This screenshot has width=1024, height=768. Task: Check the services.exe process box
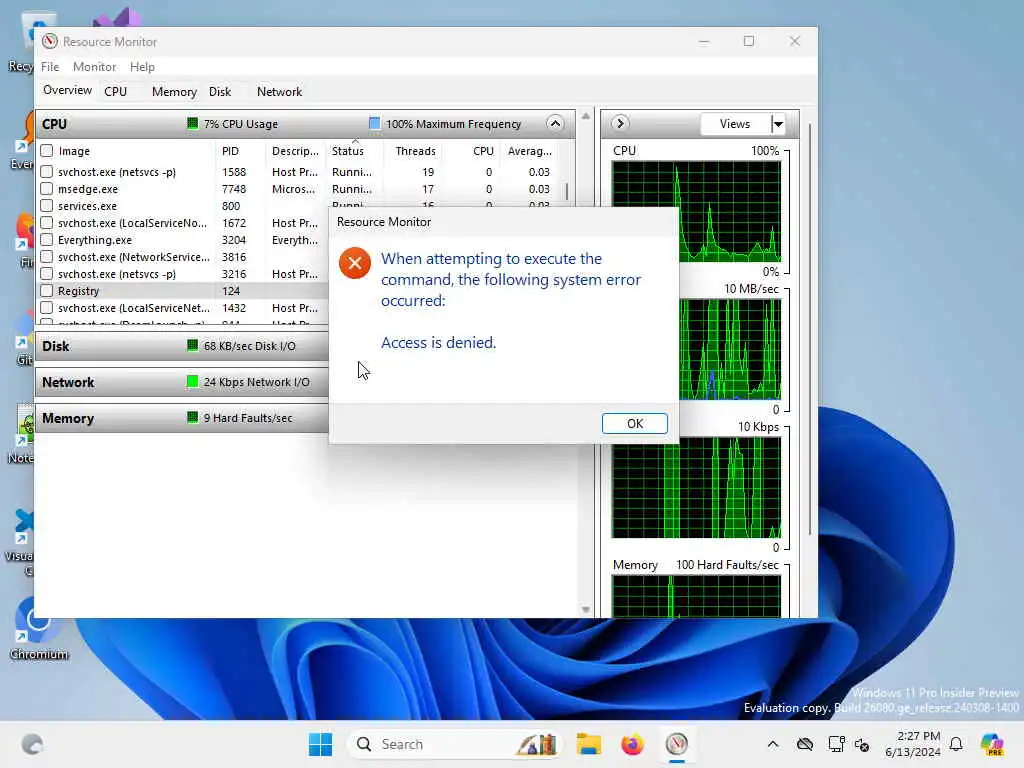pos(46,206)
